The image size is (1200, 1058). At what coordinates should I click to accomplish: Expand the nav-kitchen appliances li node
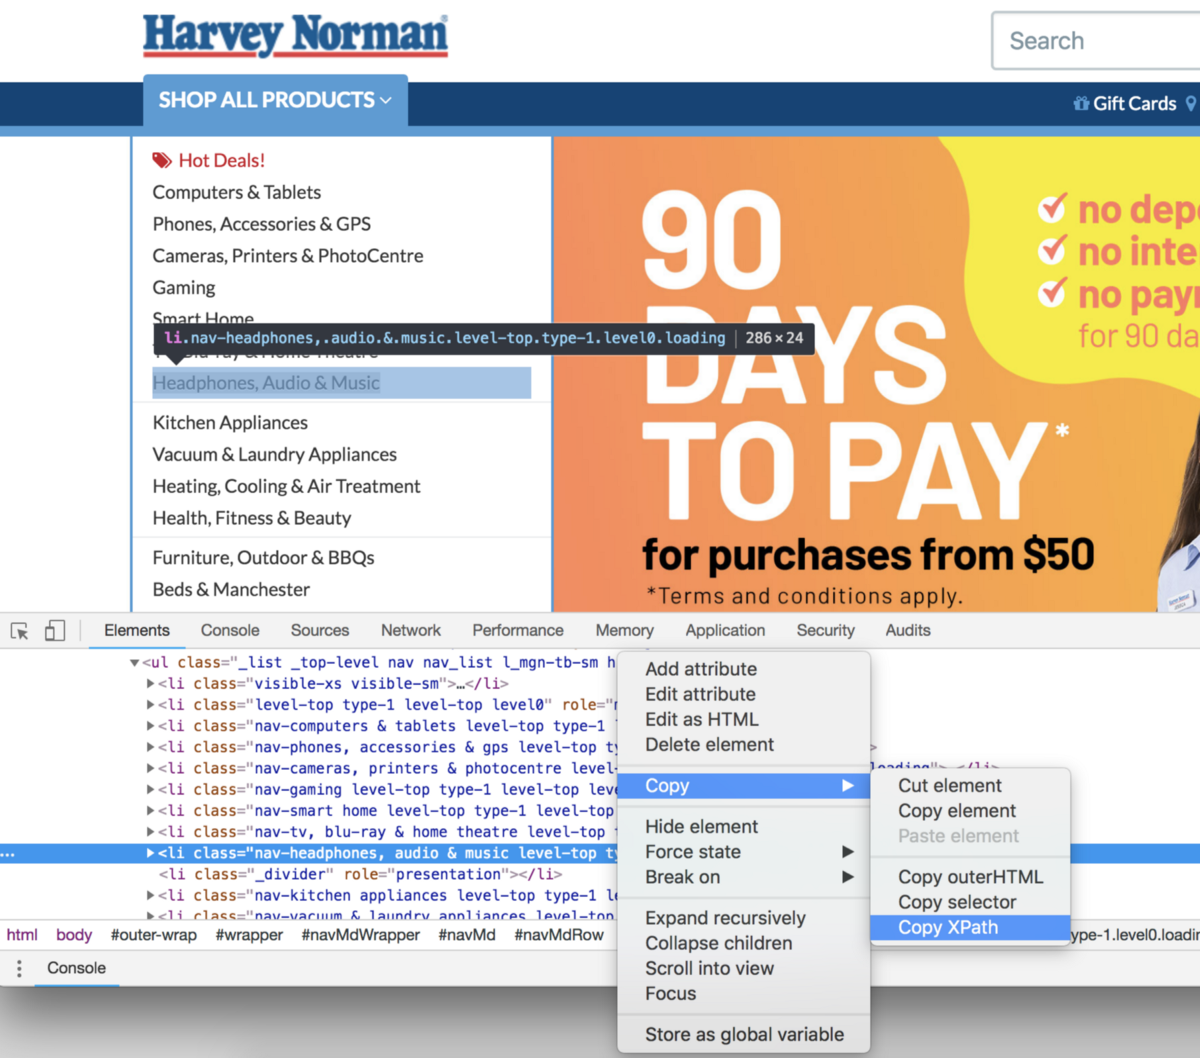150,896
